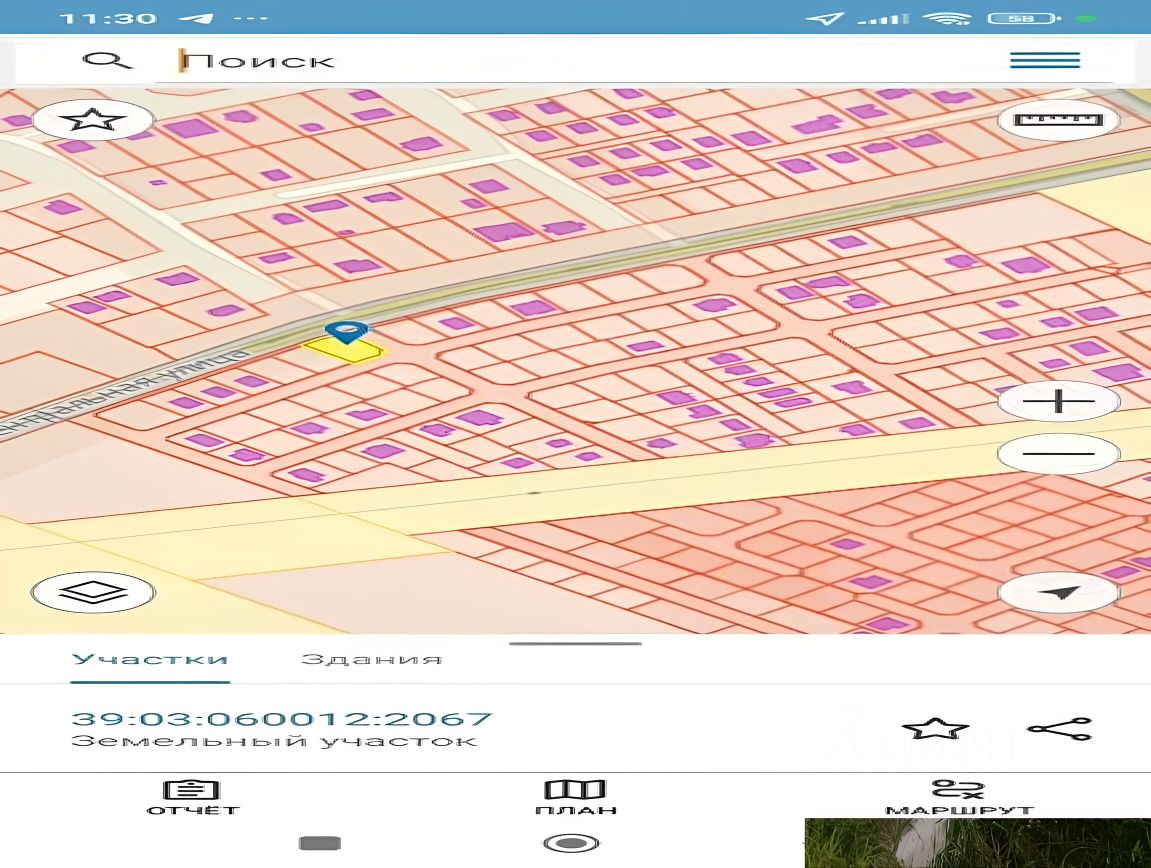
Task: Open favorites star button on map
Action: pyautogui.click(x=92, y=119)
